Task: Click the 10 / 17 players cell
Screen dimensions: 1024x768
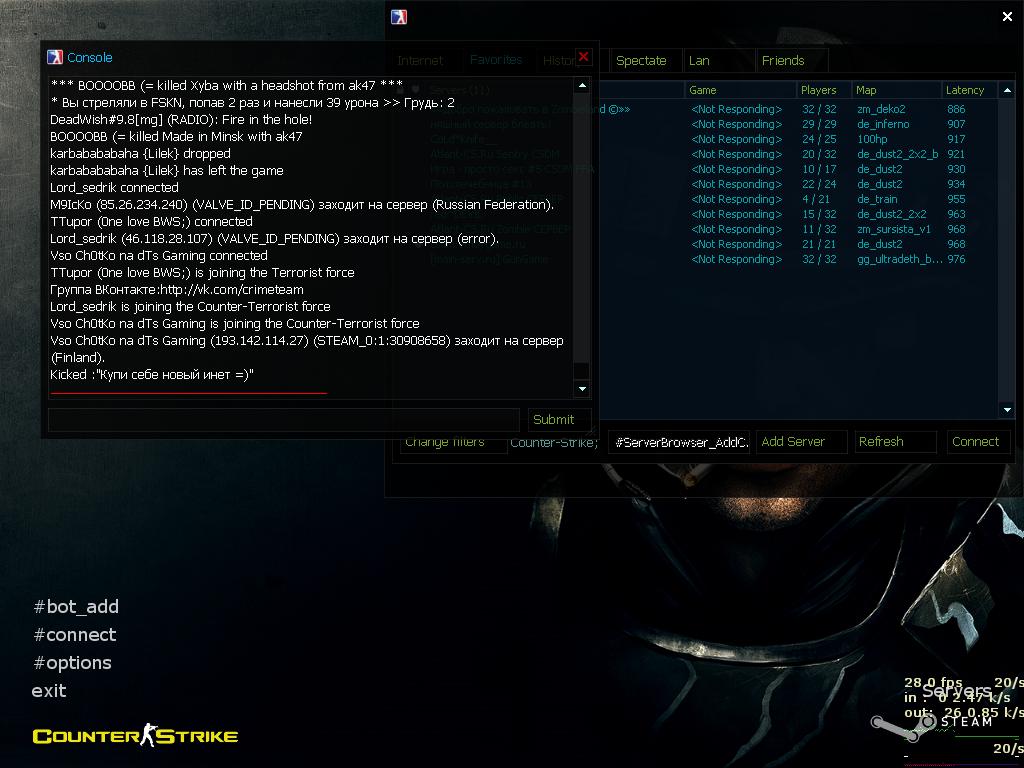Action: (819, 169)
